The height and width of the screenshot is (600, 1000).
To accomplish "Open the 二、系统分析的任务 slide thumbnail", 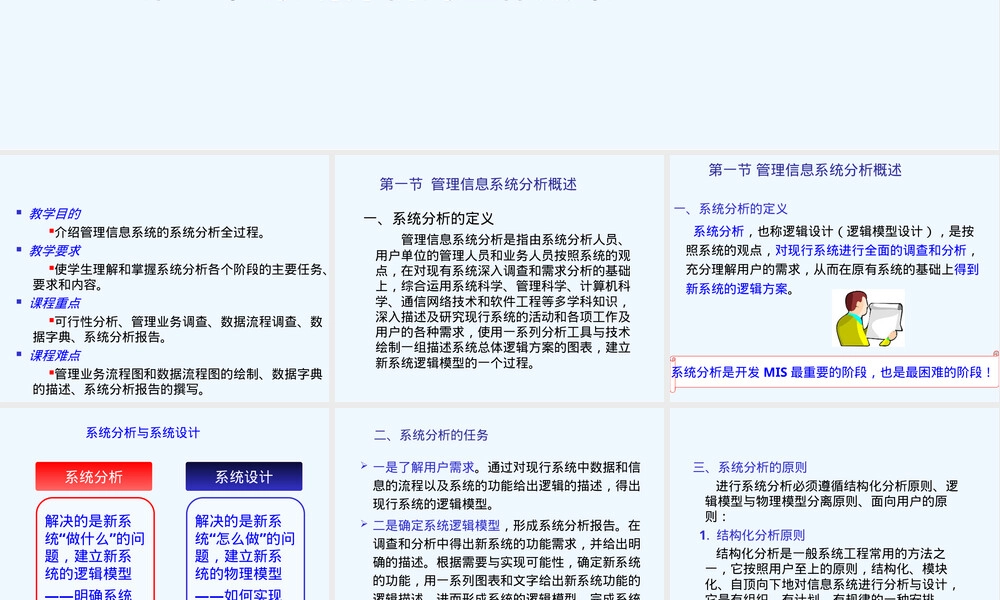I will [x=499, y=504].
